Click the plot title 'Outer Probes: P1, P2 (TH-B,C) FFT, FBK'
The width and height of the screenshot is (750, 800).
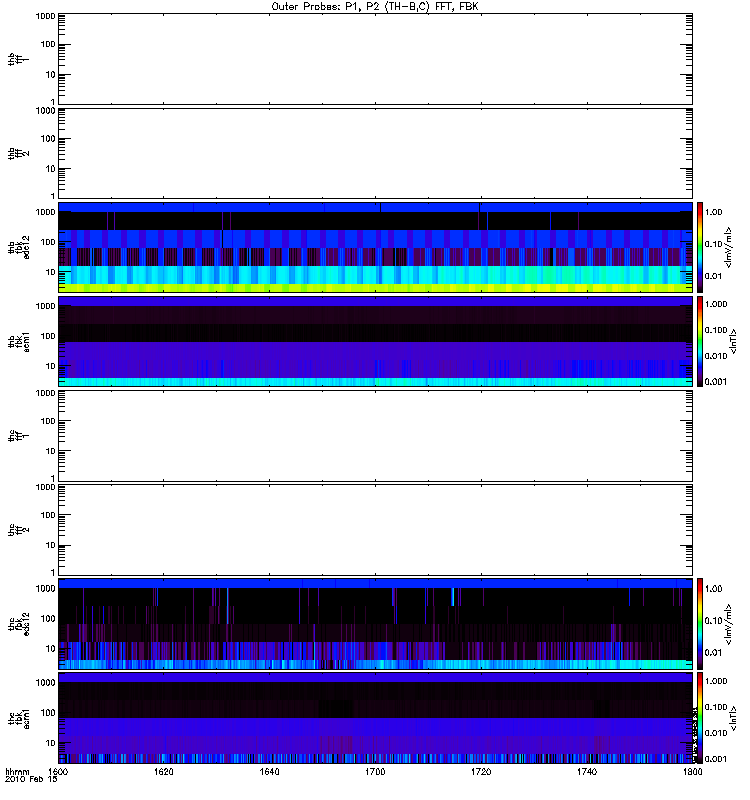[x=375, y=7]
